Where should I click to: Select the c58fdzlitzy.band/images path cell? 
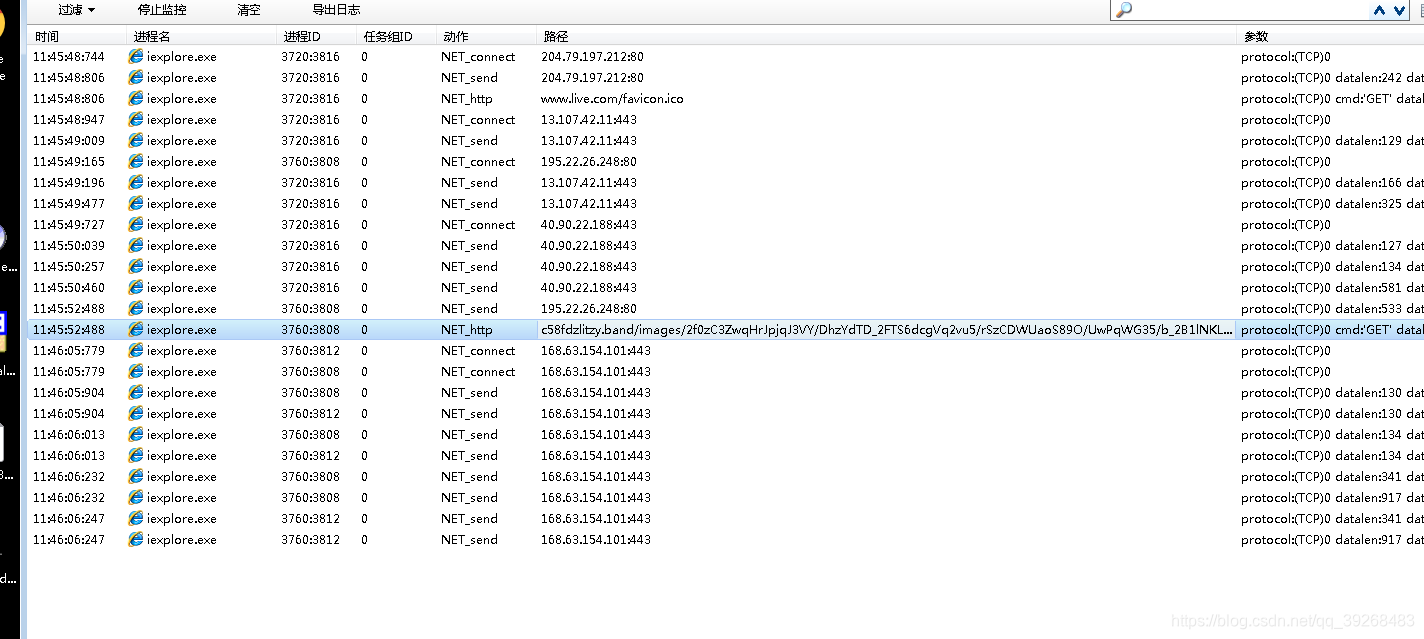tap(886, 330)
